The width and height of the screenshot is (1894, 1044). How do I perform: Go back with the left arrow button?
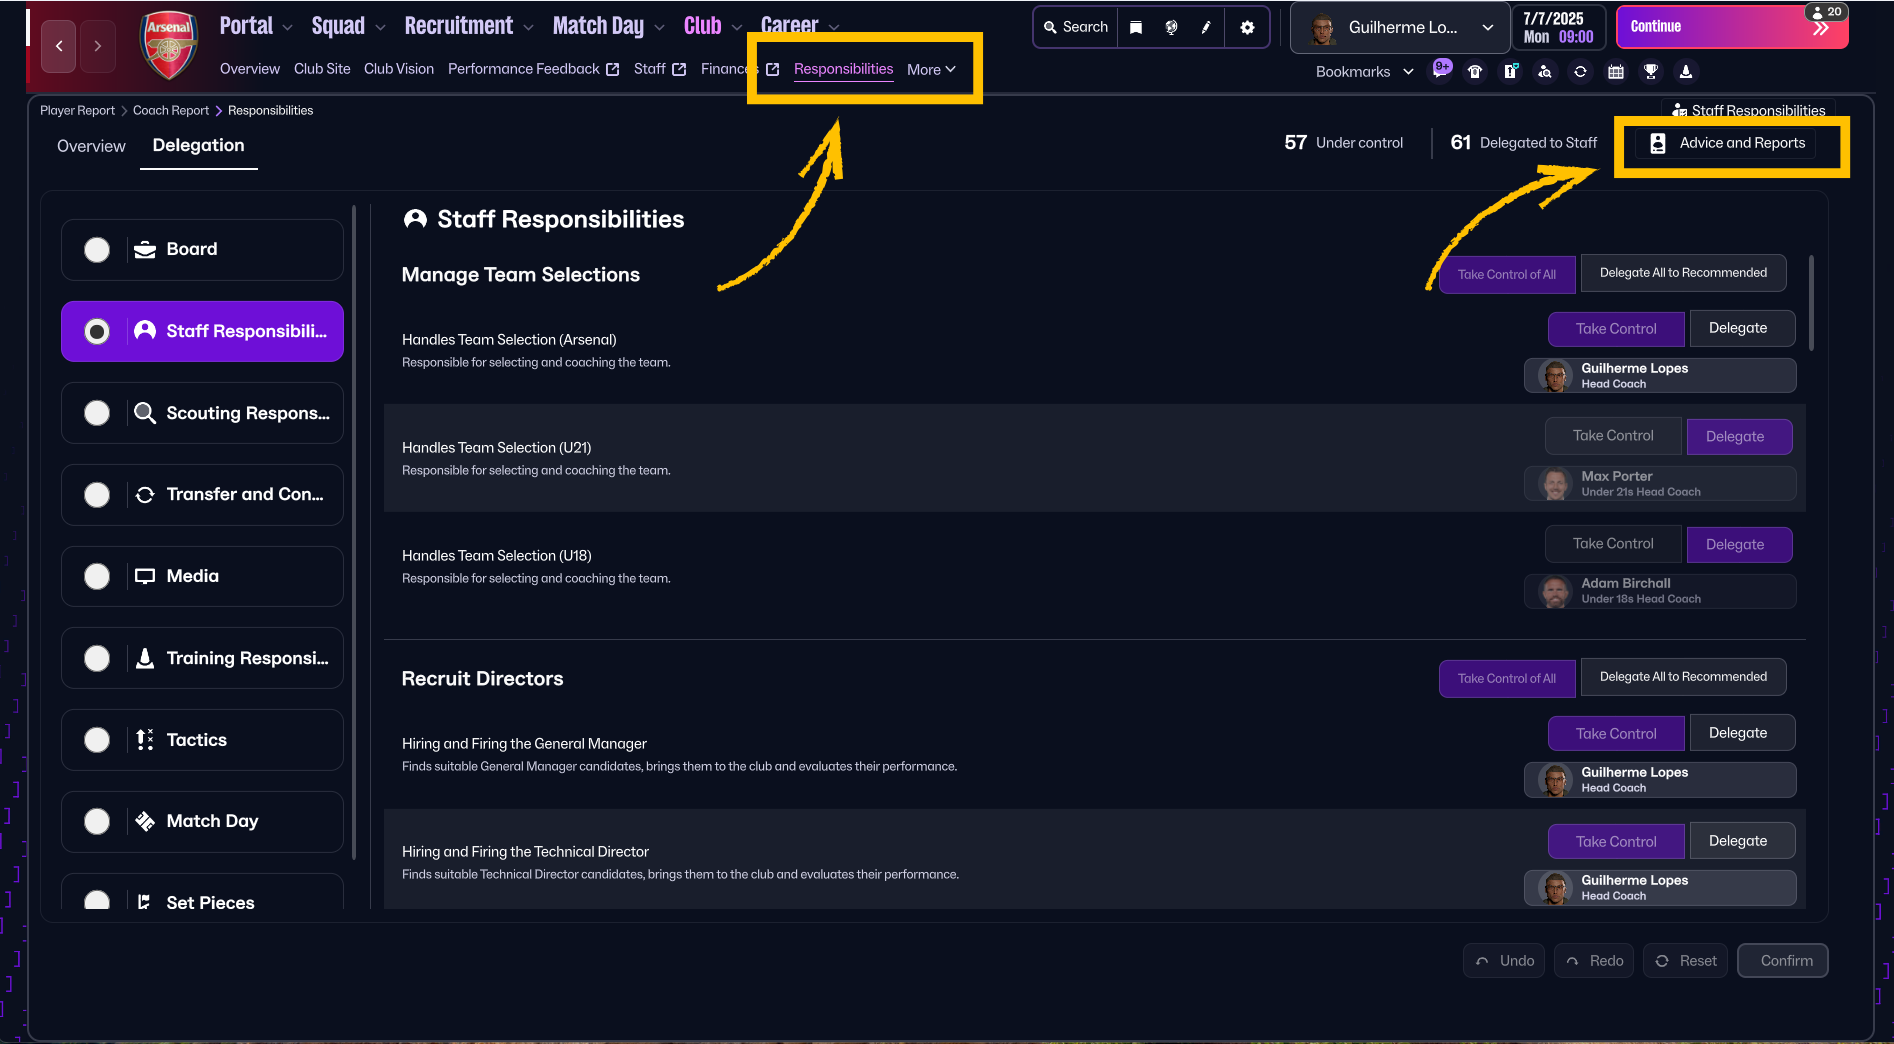pos(59,46)
